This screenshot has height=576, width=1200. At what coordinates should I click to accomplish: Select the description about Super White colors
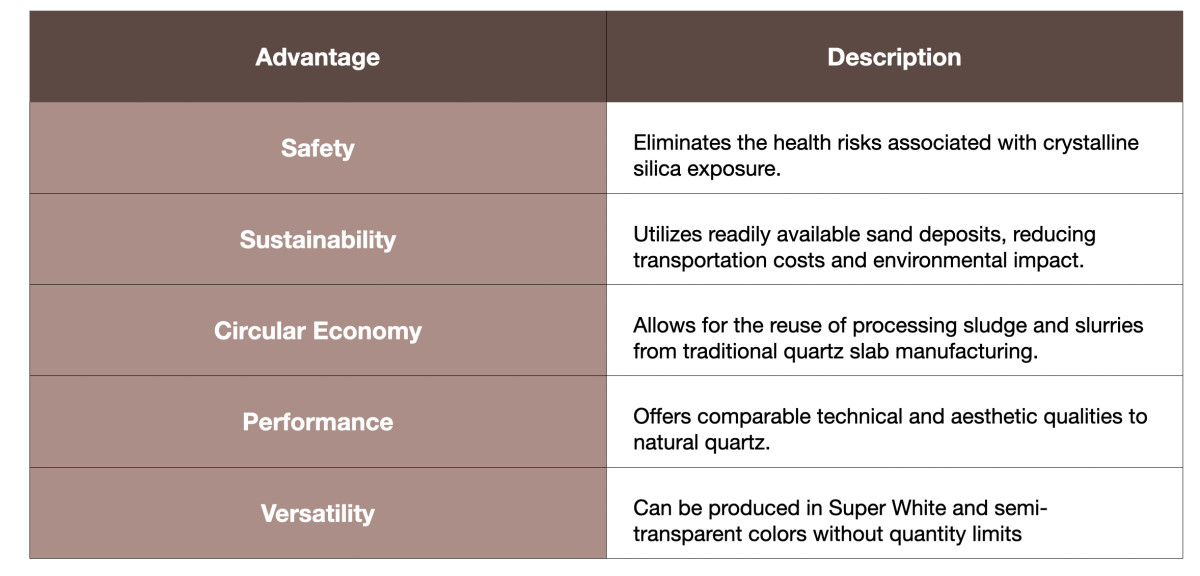[840, 520]
